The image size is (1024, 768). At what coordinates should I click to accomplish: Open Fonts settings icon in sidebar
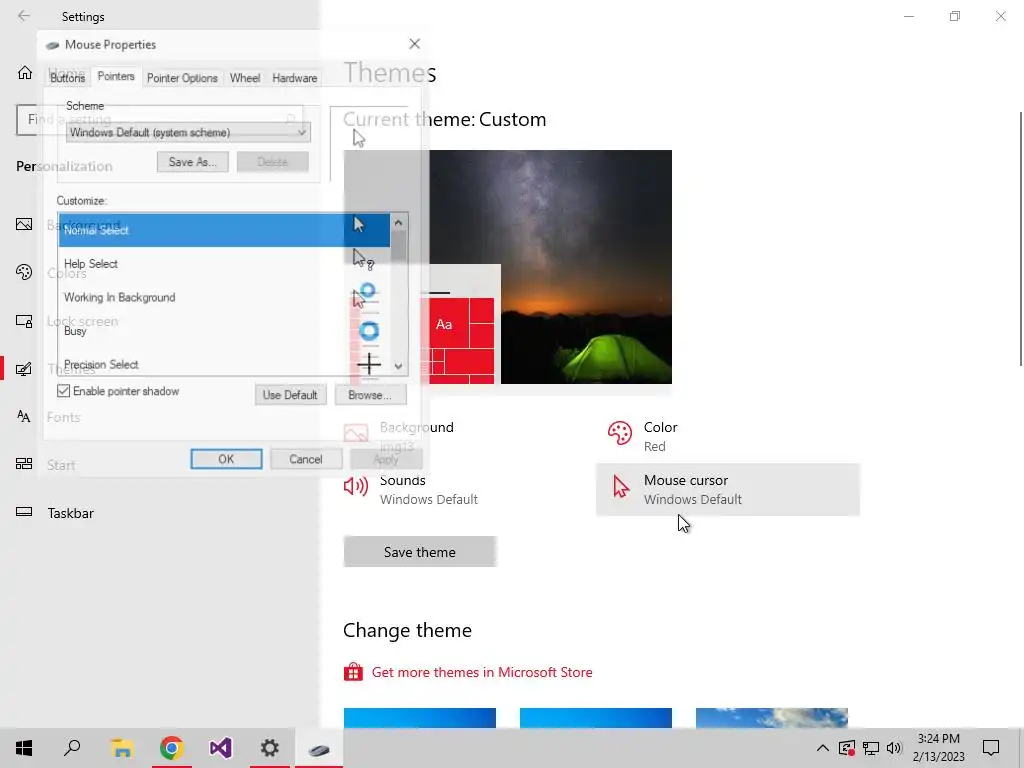point(24,416)
